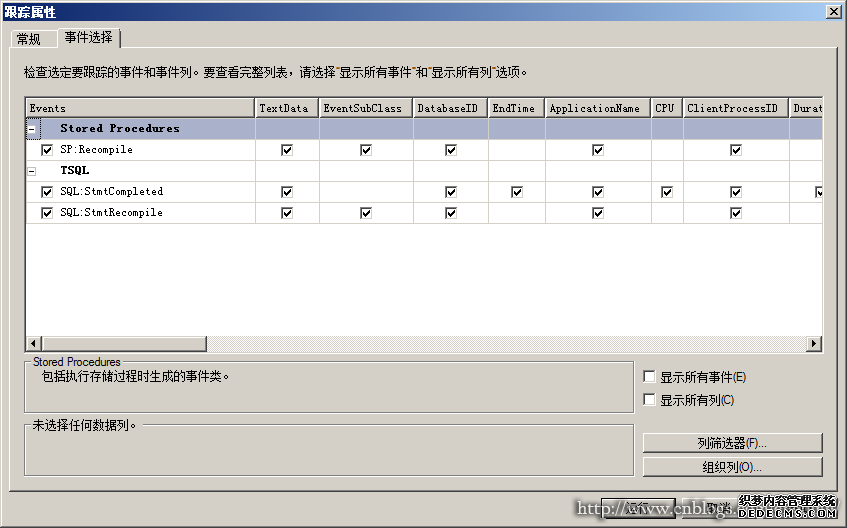
Task: Collapse the Stored Procedures event group
Action: point(32,129)
